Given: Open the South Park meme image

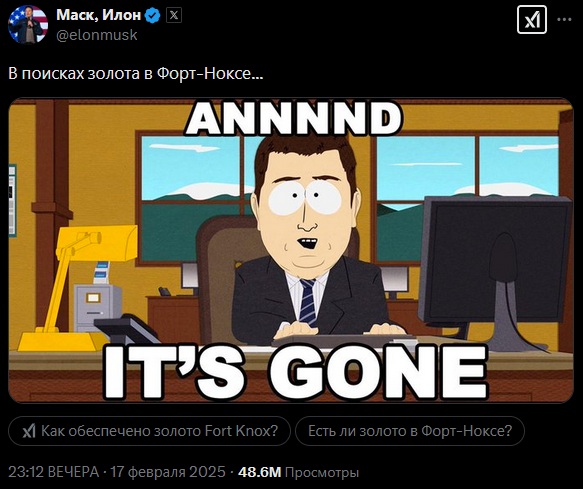Looking at the screenshot, I should pos(291,250).
